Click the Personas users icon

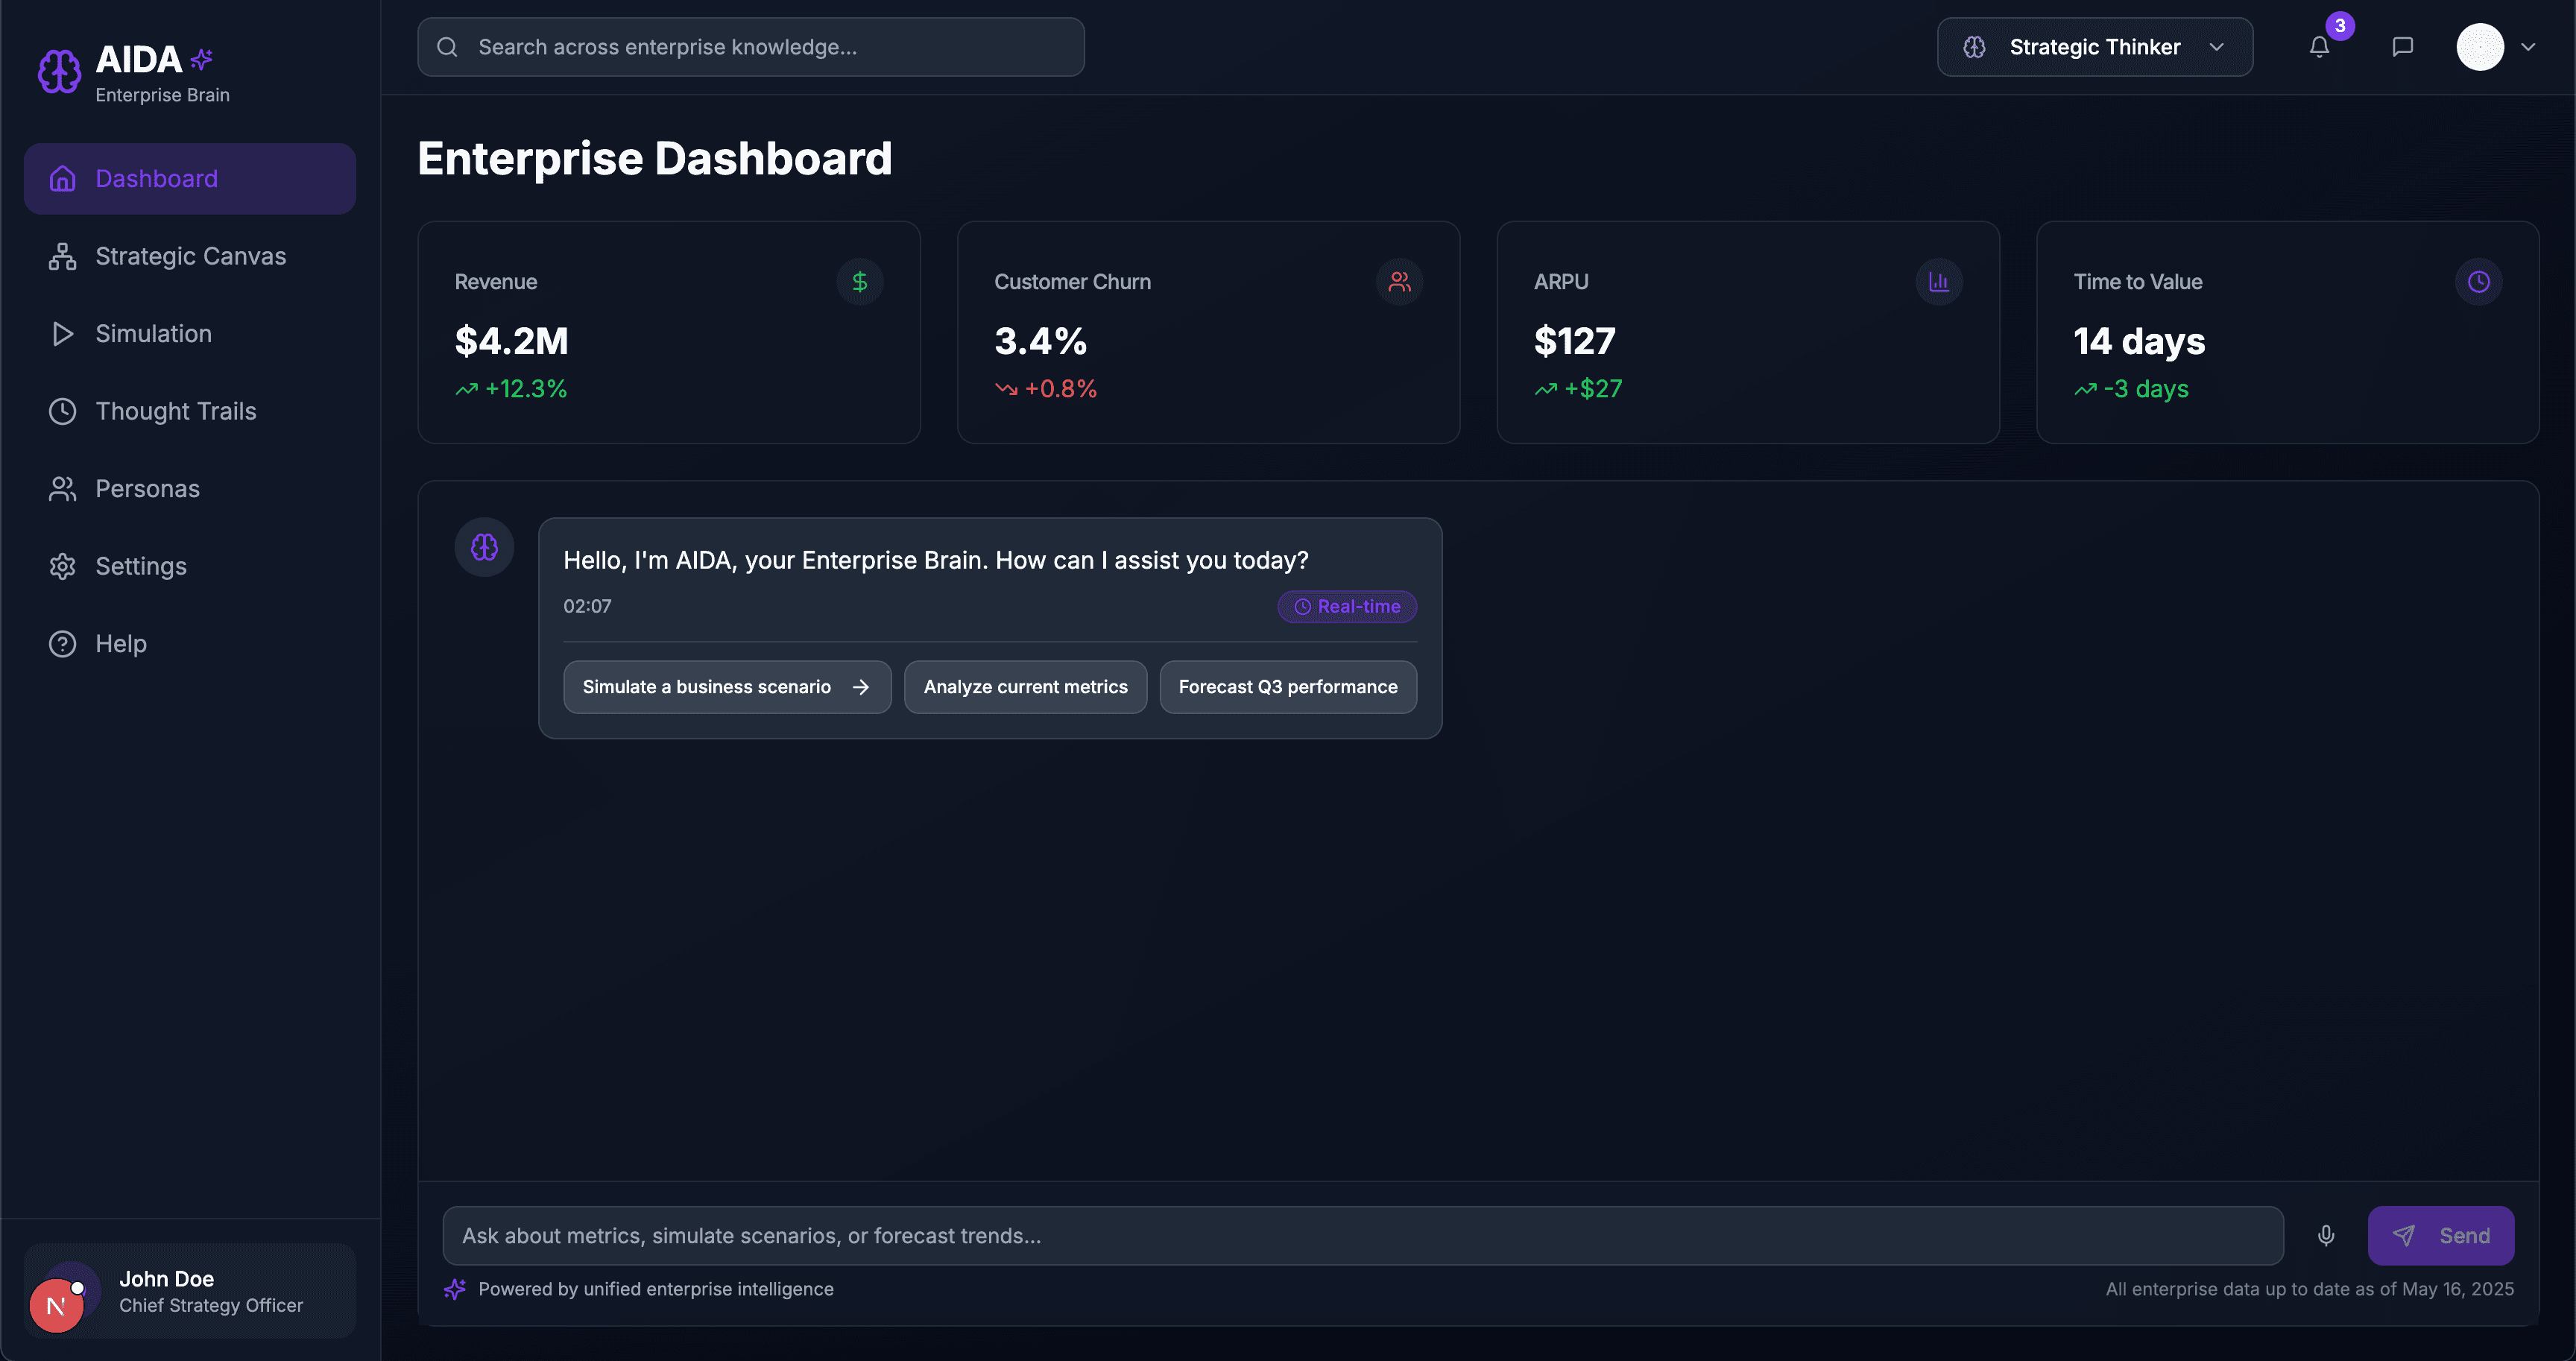62,489
